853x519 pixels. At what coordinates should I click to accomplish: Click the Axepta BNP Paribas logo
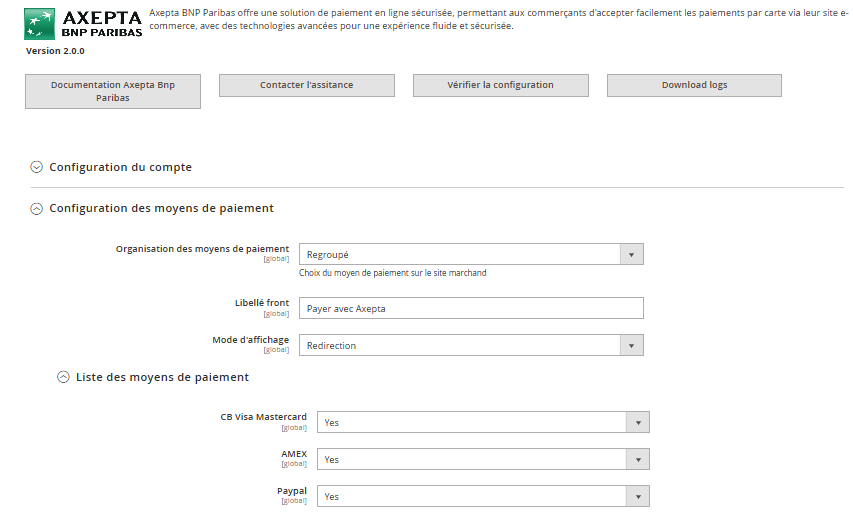tap(82, 23)
